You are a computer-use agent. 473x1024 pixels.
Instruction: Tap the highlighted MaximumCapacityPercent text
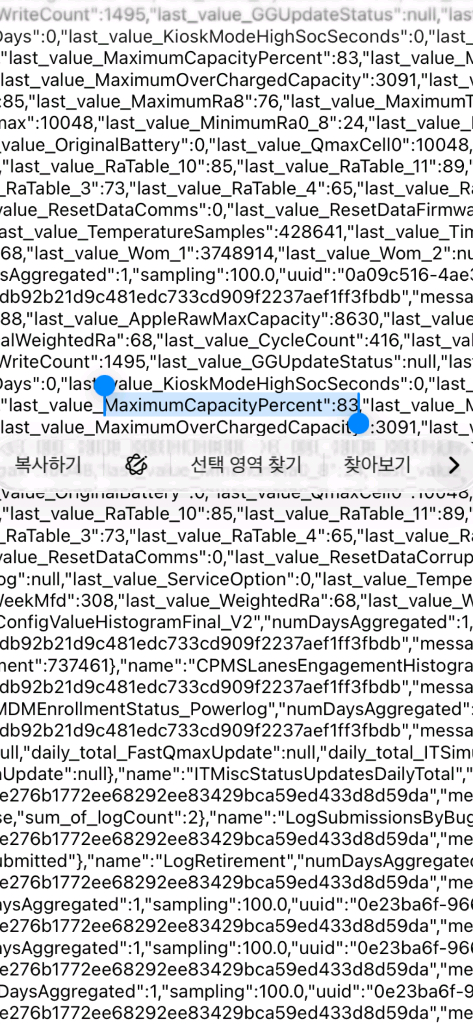(216, 405)
